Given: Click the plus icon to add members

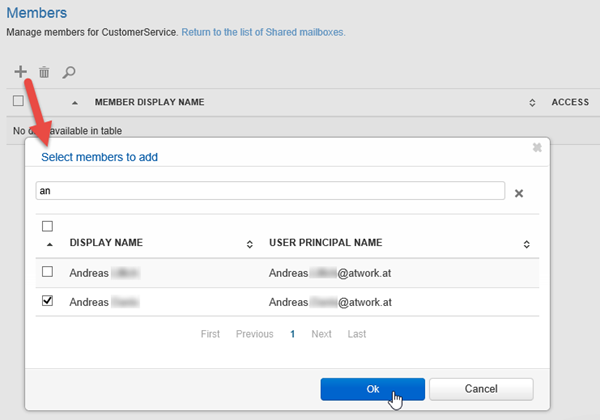Looking at the screenshot, I should (20, 72).
